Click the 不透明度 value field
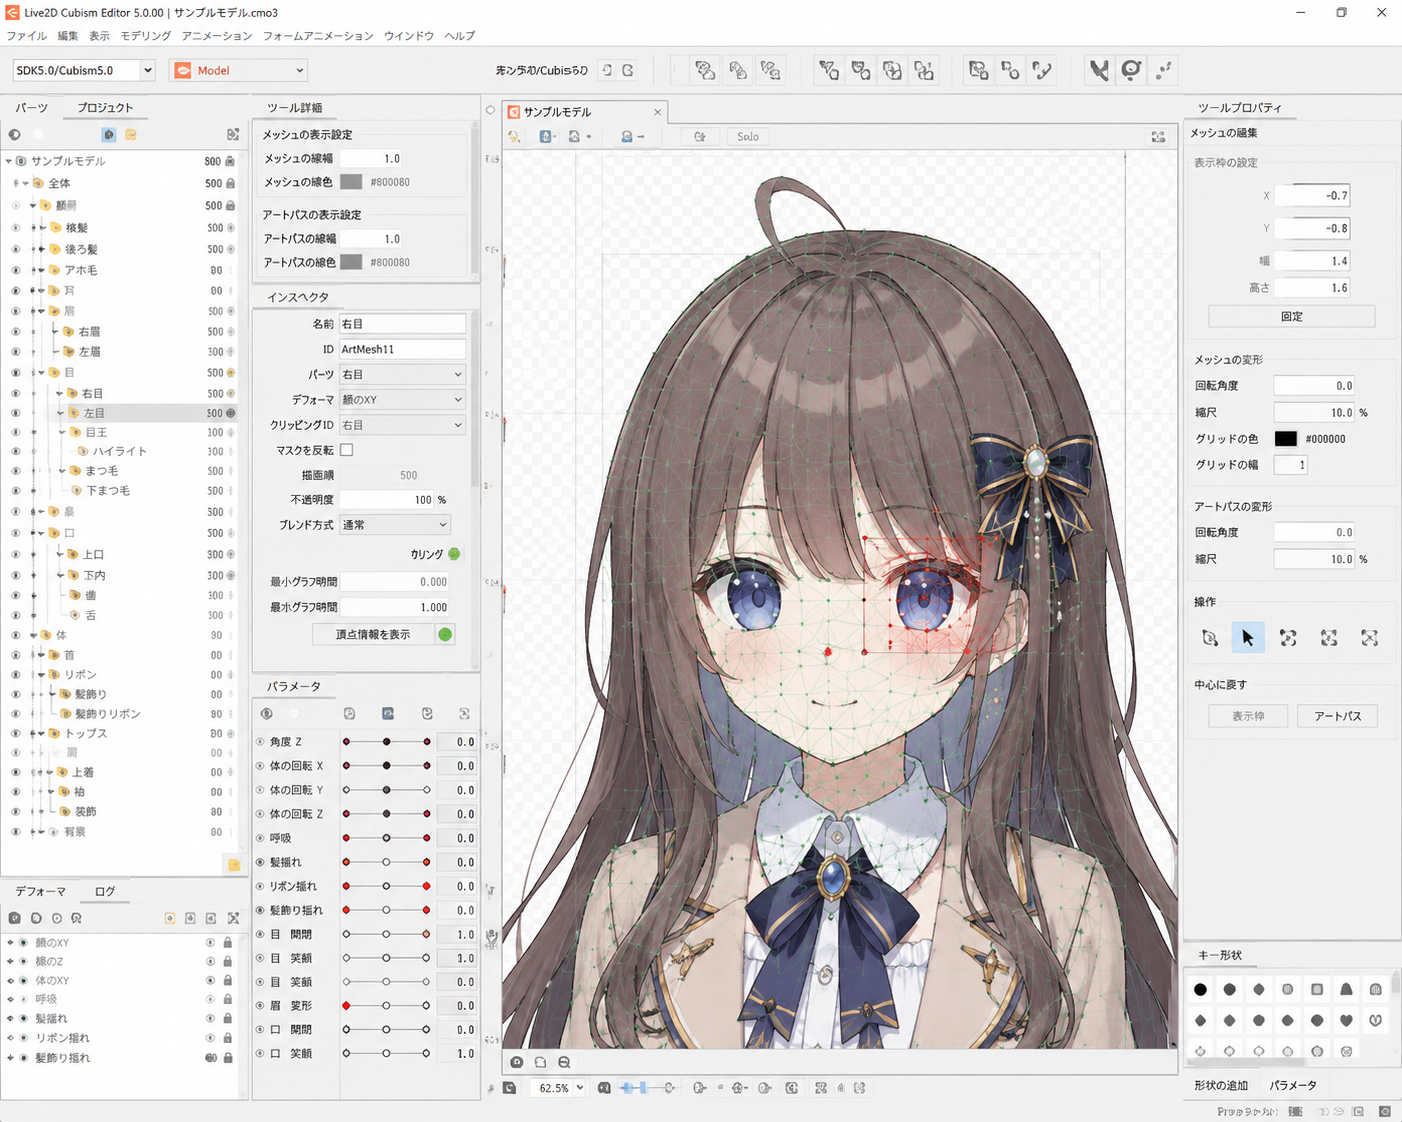1402x1122 pixels. [x=386, y=499]
